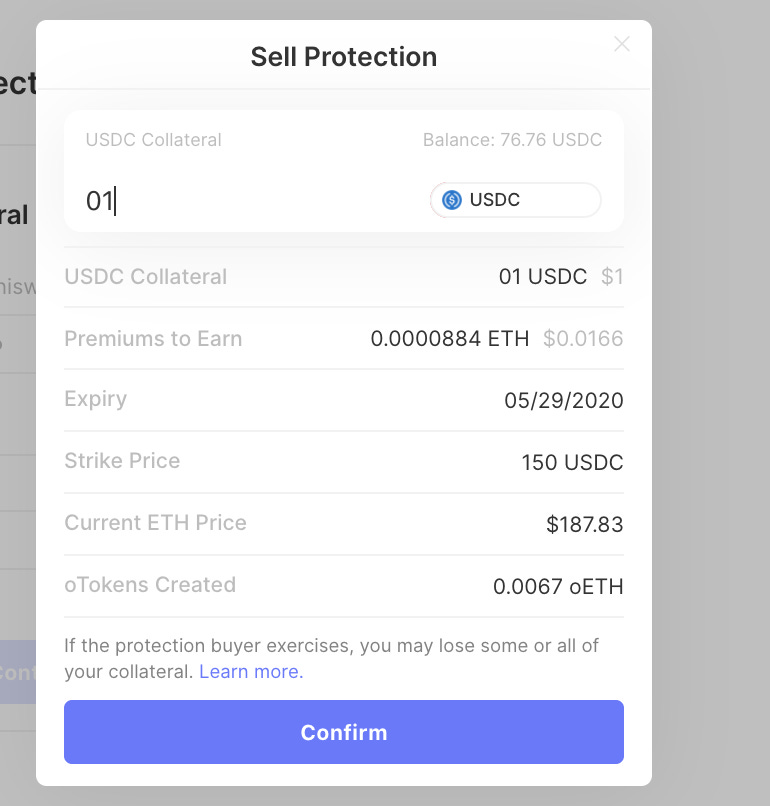Click the $0.0166 premium dollar value
Screen dimensions: 770x806
583,339
